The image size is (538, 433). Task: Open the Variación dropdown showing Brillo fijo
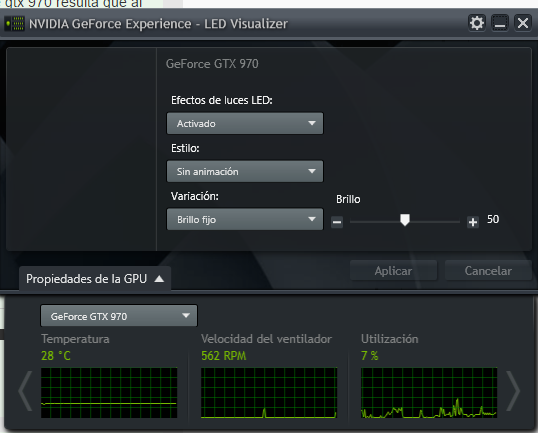(245, 219)
